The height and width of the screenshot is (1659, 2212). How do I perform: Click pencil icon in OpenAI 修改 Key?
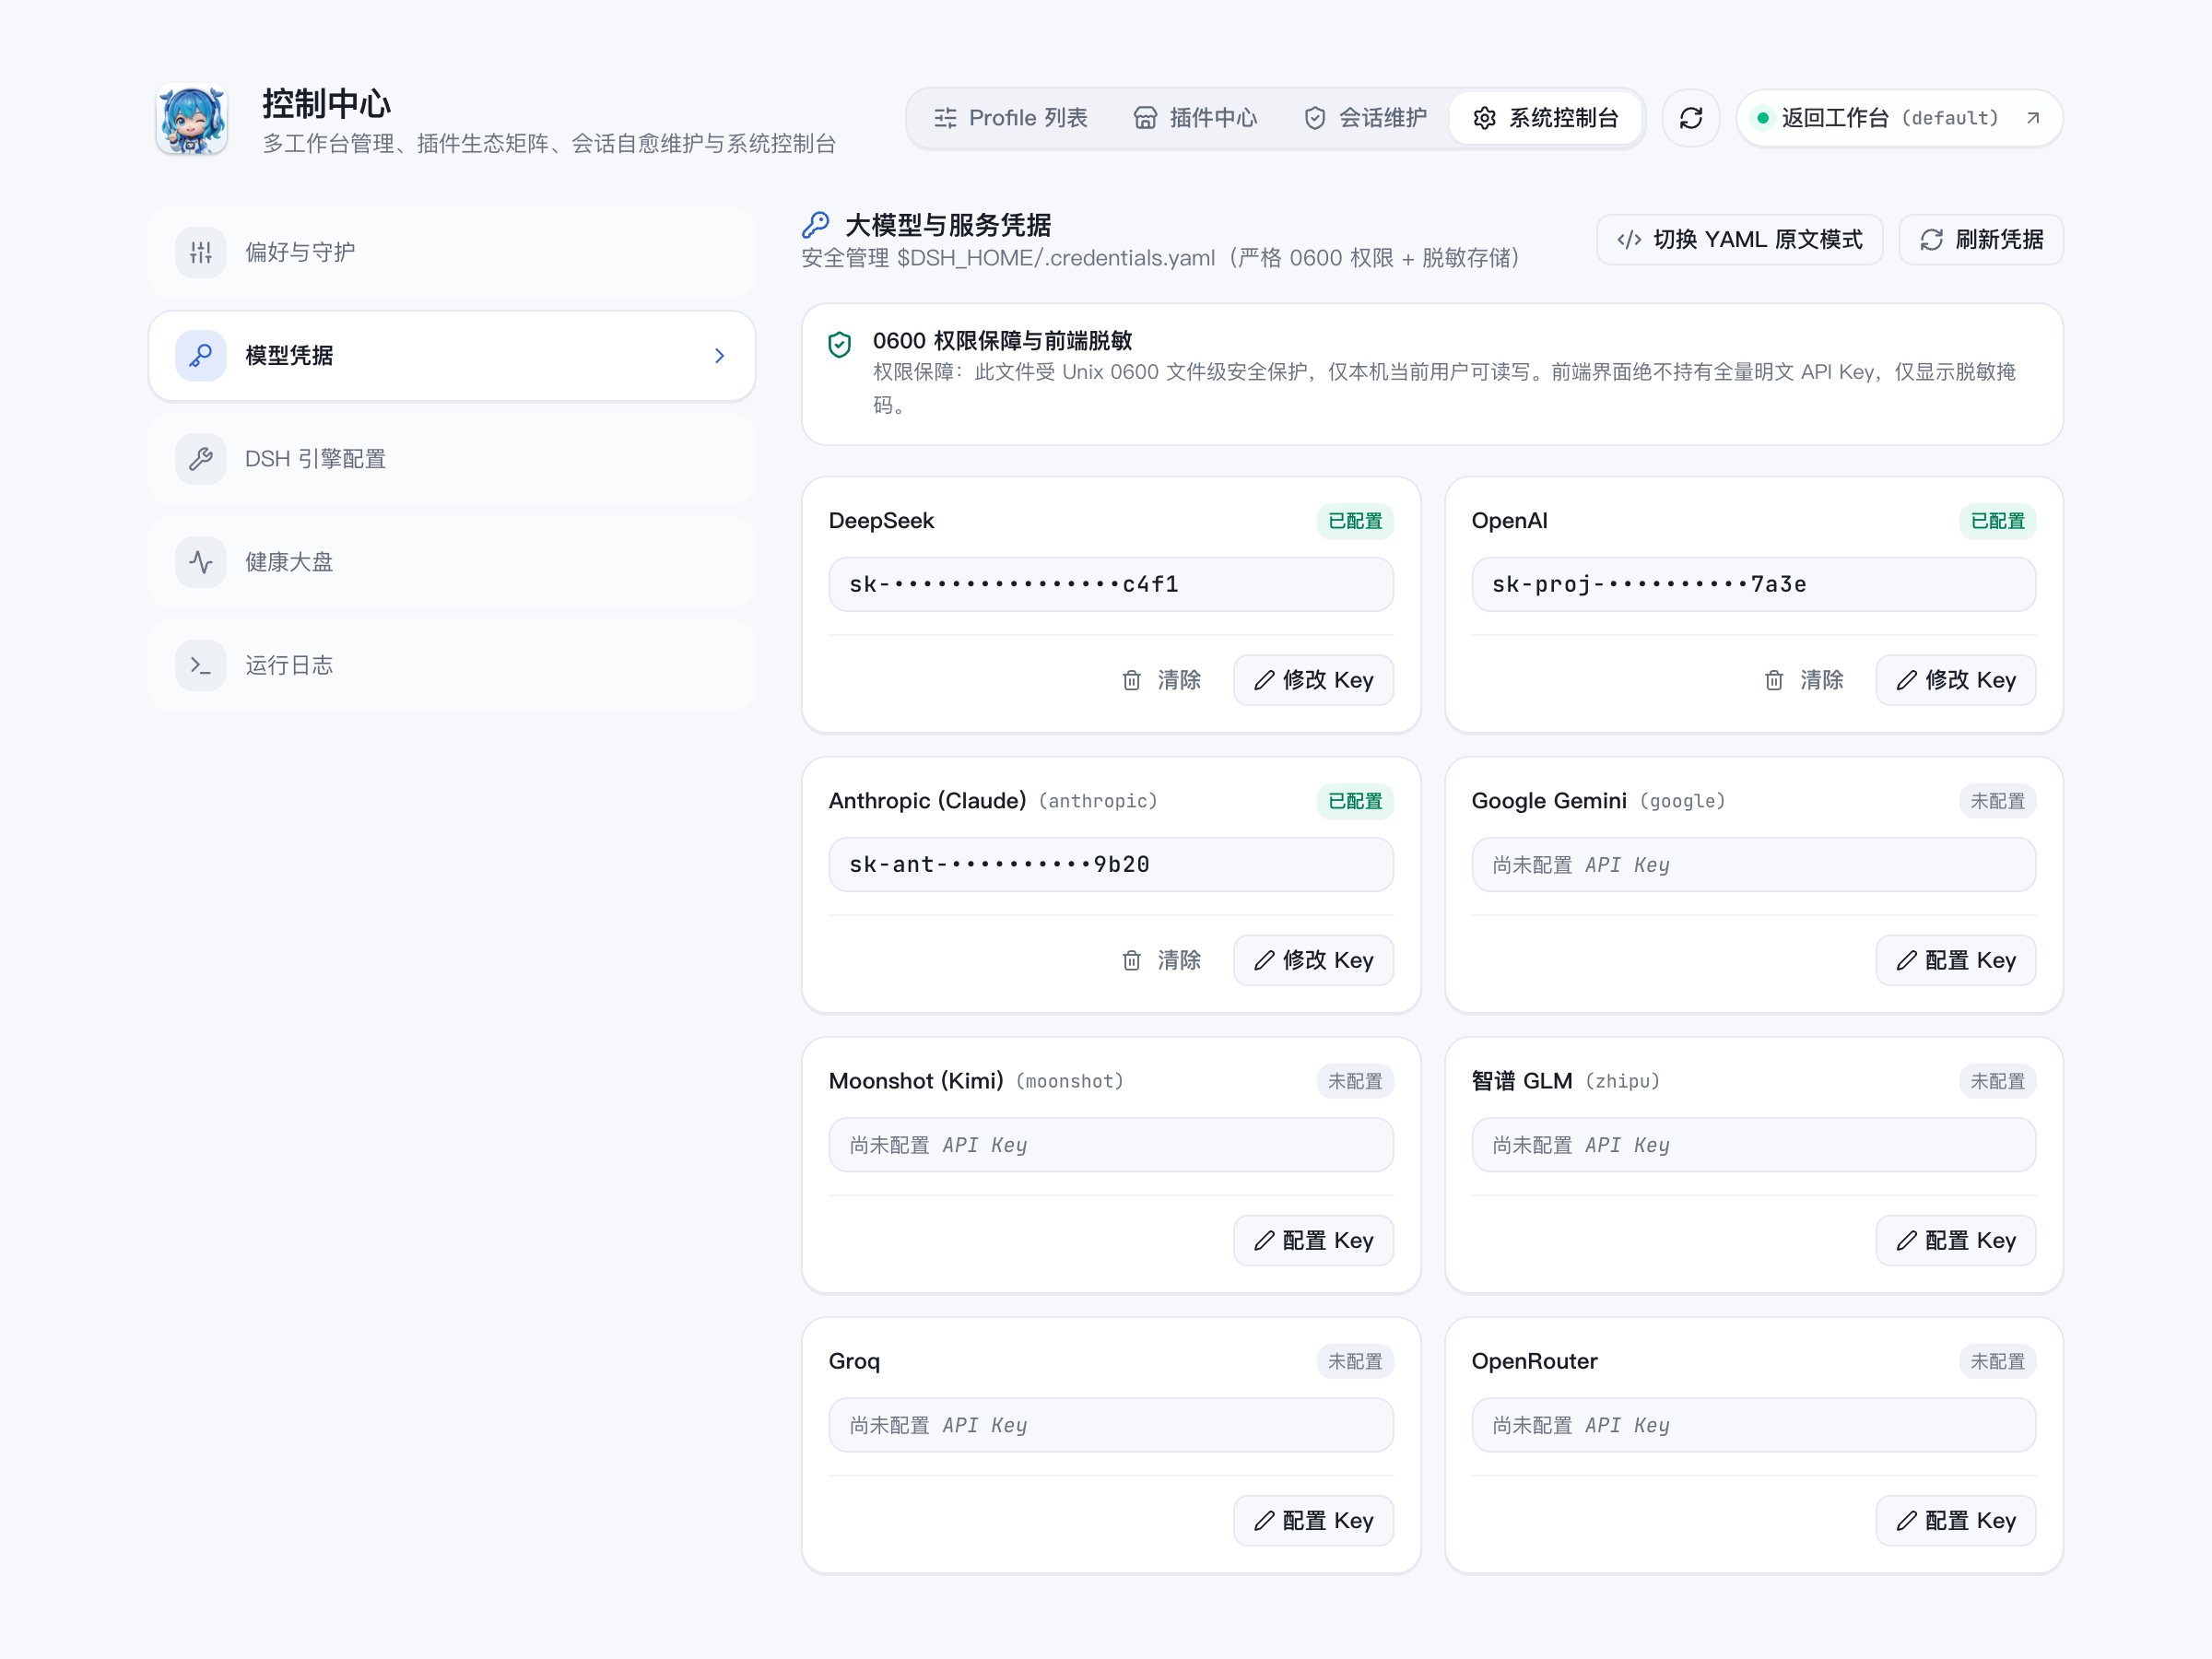[1907, 681]
